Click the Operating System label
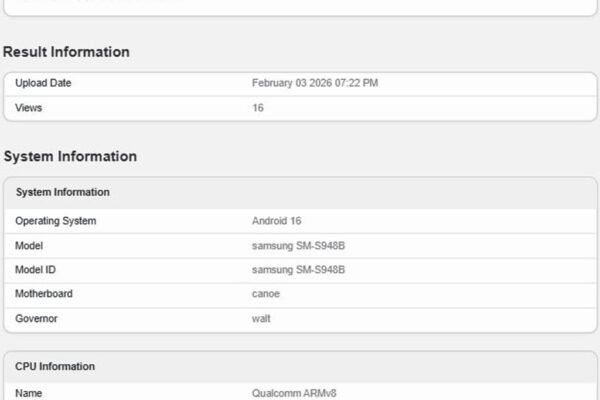Screen dimensions: 600x400 pos(56,221)
